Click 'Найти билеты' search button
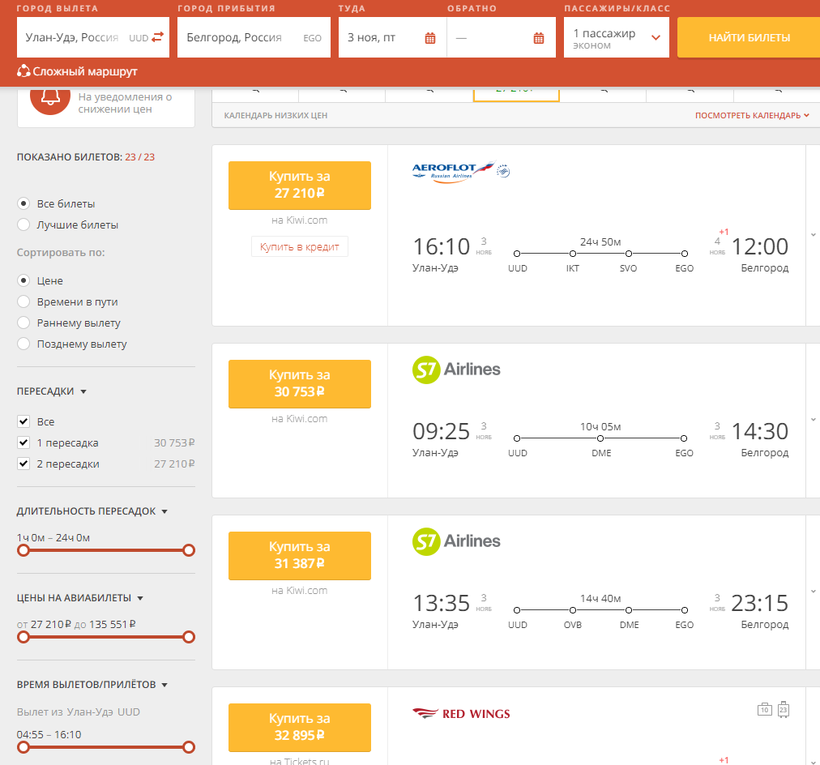 pyautogui.click(x=749, y=38)
